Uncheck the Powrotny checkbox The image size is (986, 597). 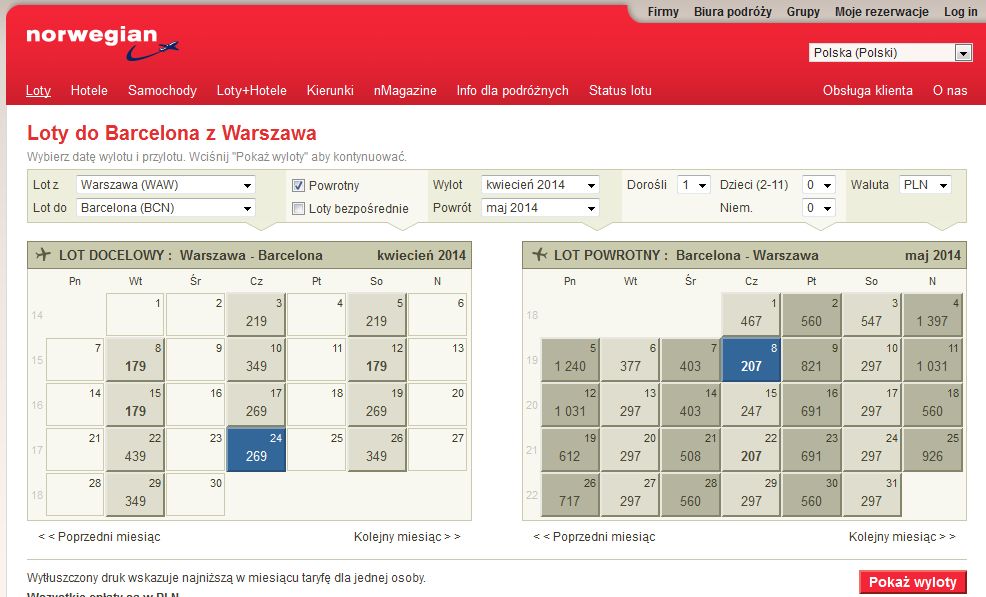click(x=298, y=186)
